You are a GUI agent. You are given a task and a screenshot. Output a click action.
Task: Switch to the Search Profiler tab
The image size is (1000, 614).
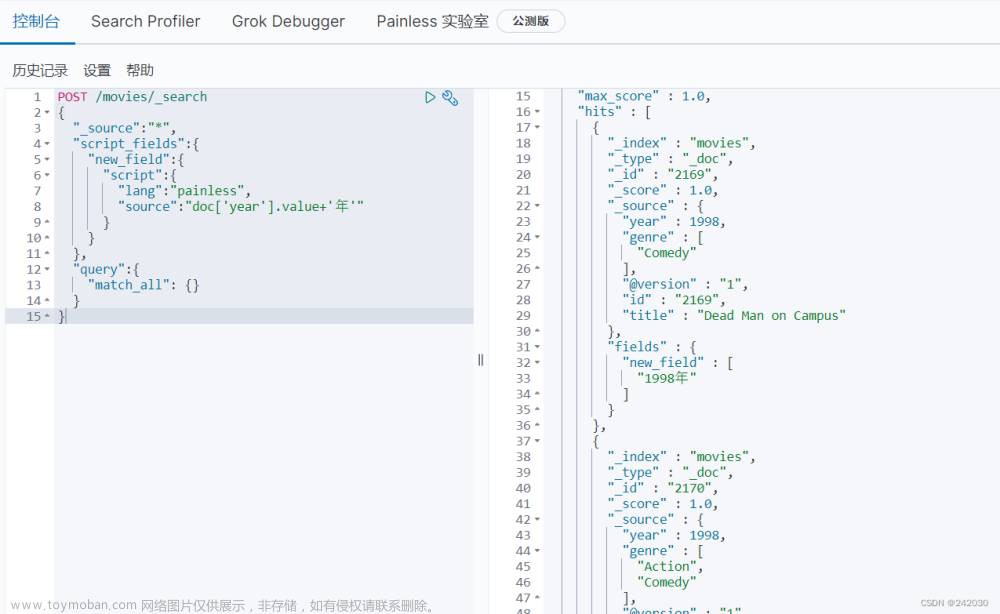click(145, 21)
